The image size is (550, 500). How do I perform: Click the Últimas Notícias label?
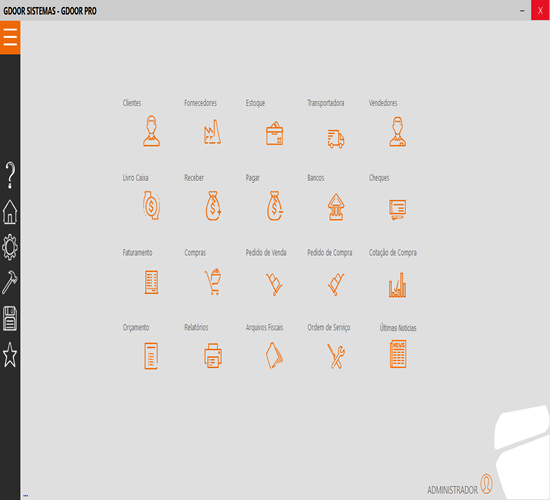coord(398,328)
